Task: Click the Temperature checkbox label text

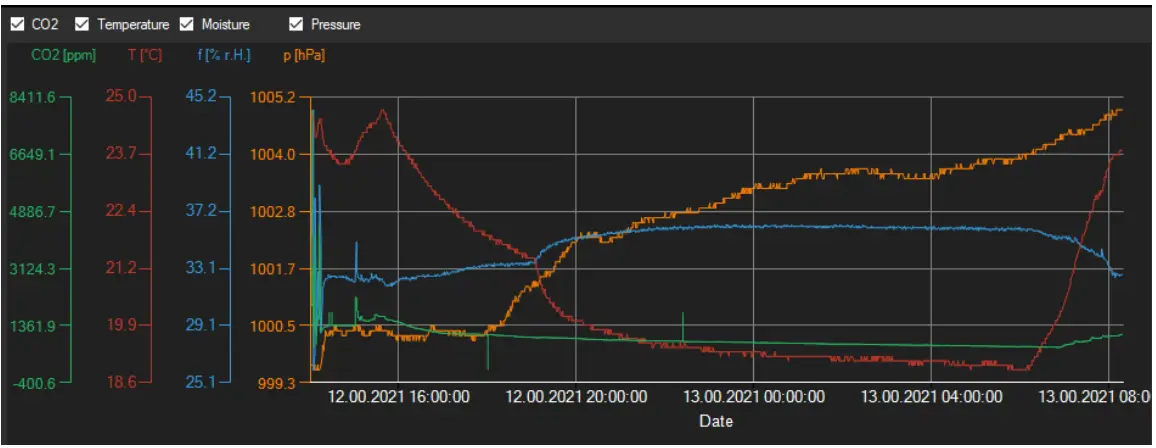Action: tap(133, 24)
